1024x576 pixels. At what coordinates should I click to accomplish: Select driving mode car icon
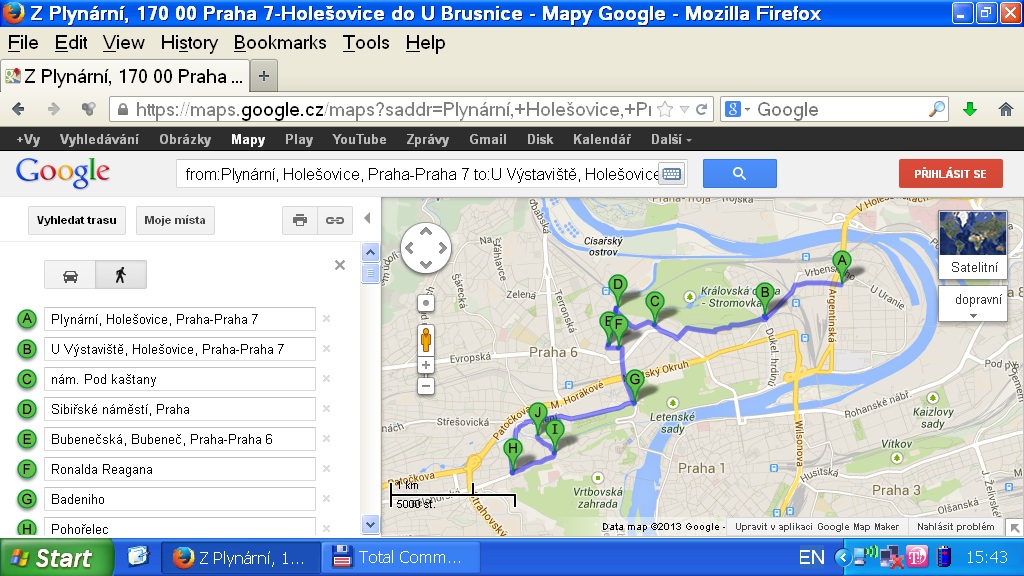70,275
